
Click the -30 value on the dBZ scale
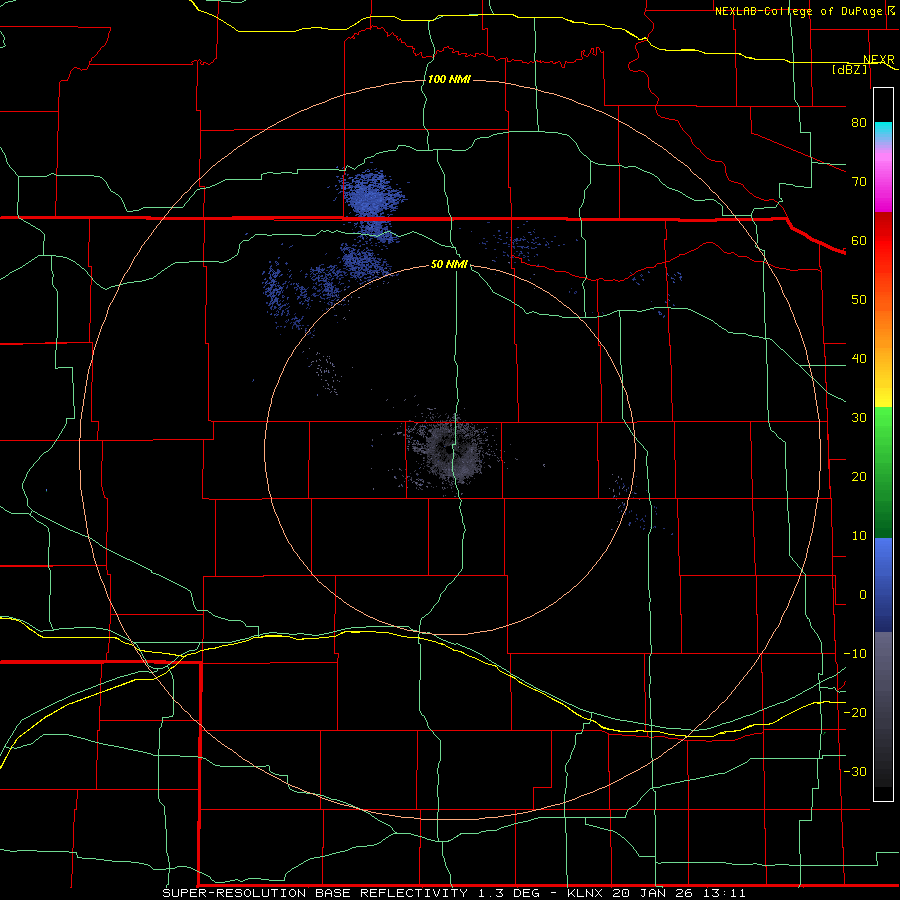855,772
